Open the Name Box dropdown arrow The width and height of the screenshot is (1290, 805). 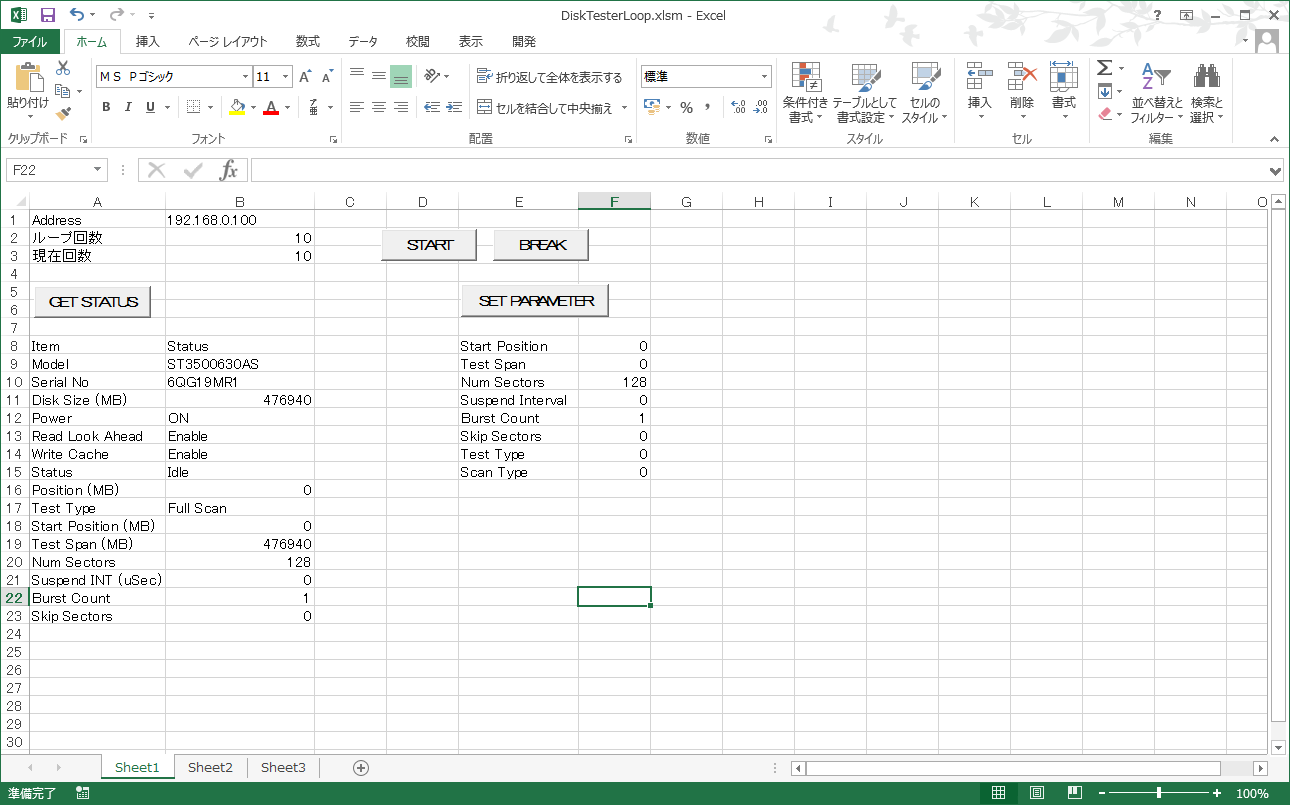coord(97,170)
